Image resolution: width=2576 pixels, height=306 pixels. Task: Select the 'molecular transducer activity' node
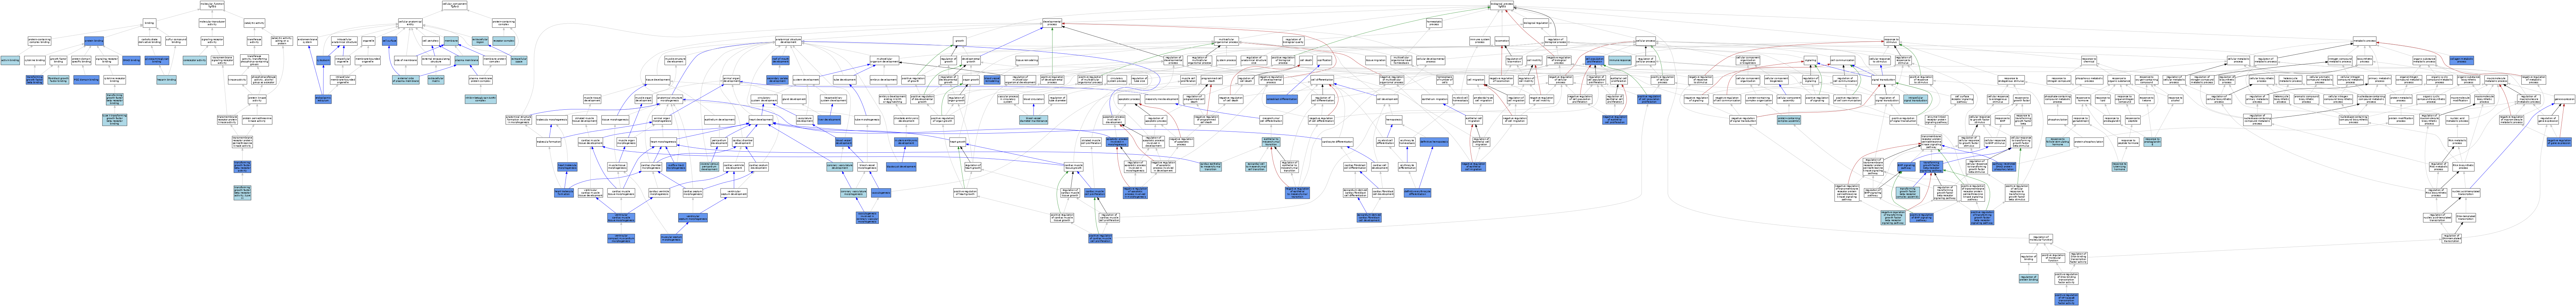coord(212,23)
